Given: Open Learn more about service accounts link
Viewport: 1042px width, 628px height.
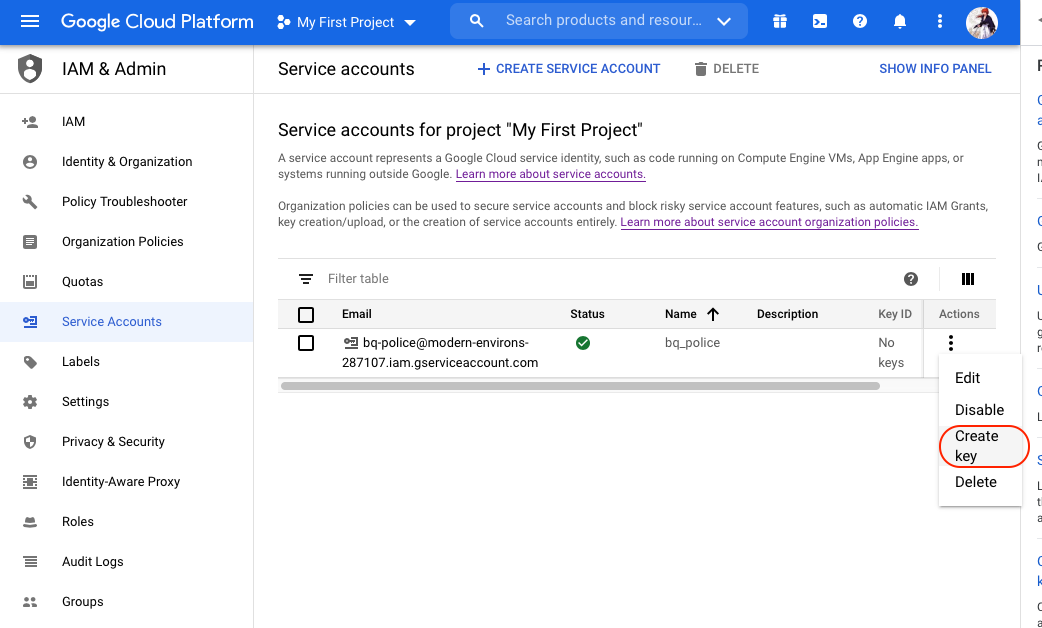Looking at the screenshot, I should 550,174.
